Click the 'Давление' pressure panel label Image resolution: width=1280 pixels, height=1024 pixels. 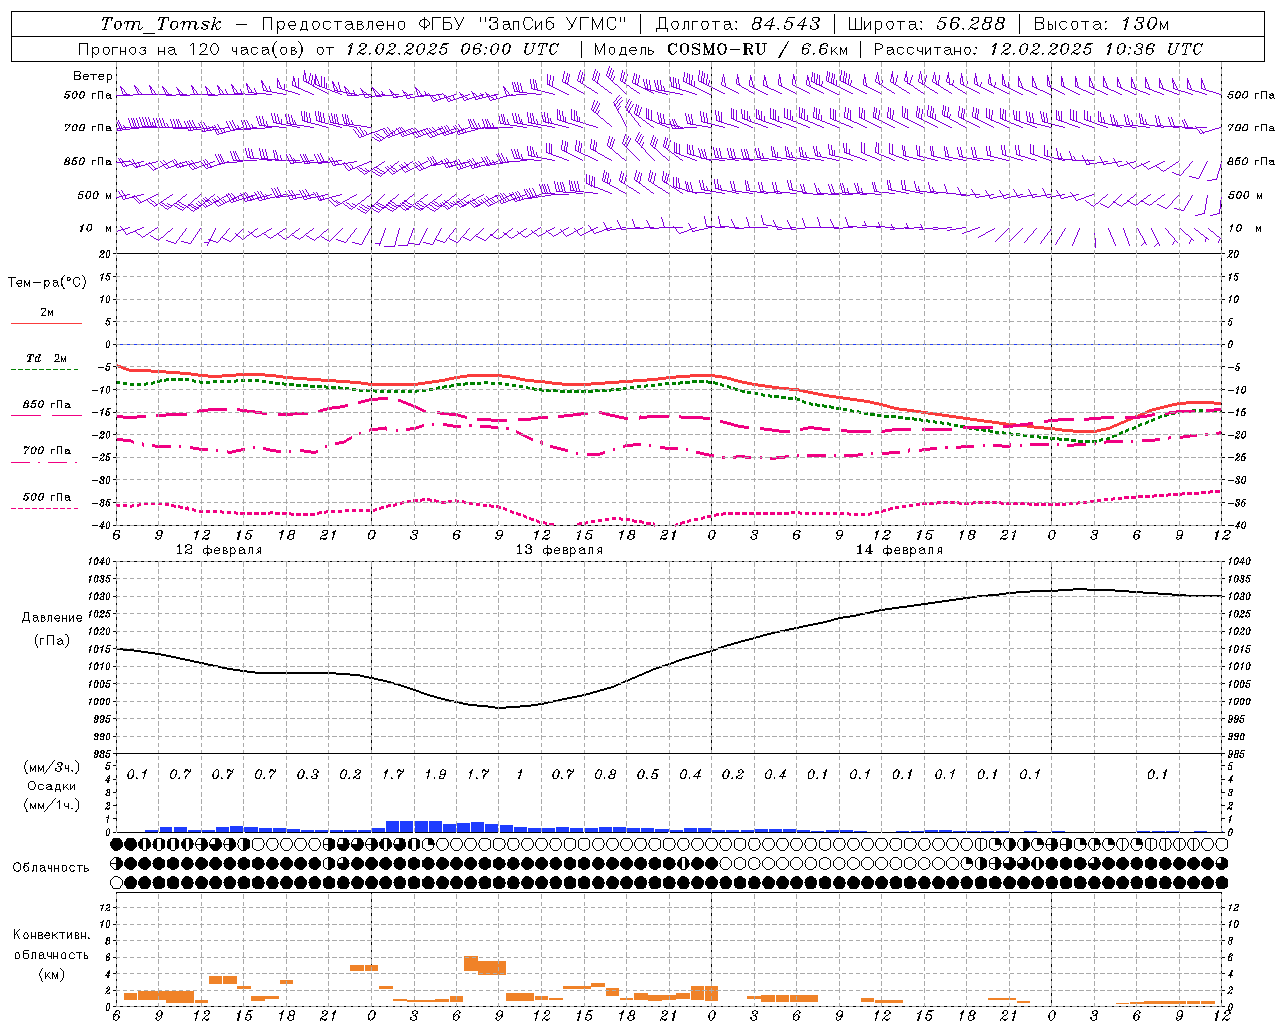coord(52,618)
